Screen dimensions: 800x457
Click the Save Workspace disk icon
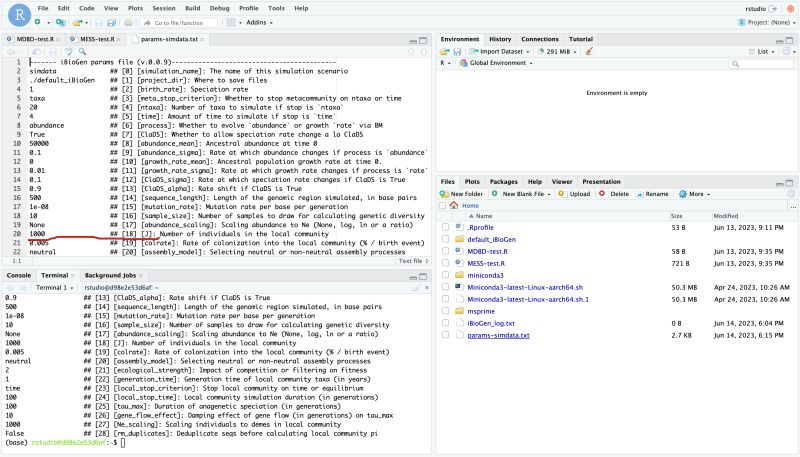(x=457, y=52)
